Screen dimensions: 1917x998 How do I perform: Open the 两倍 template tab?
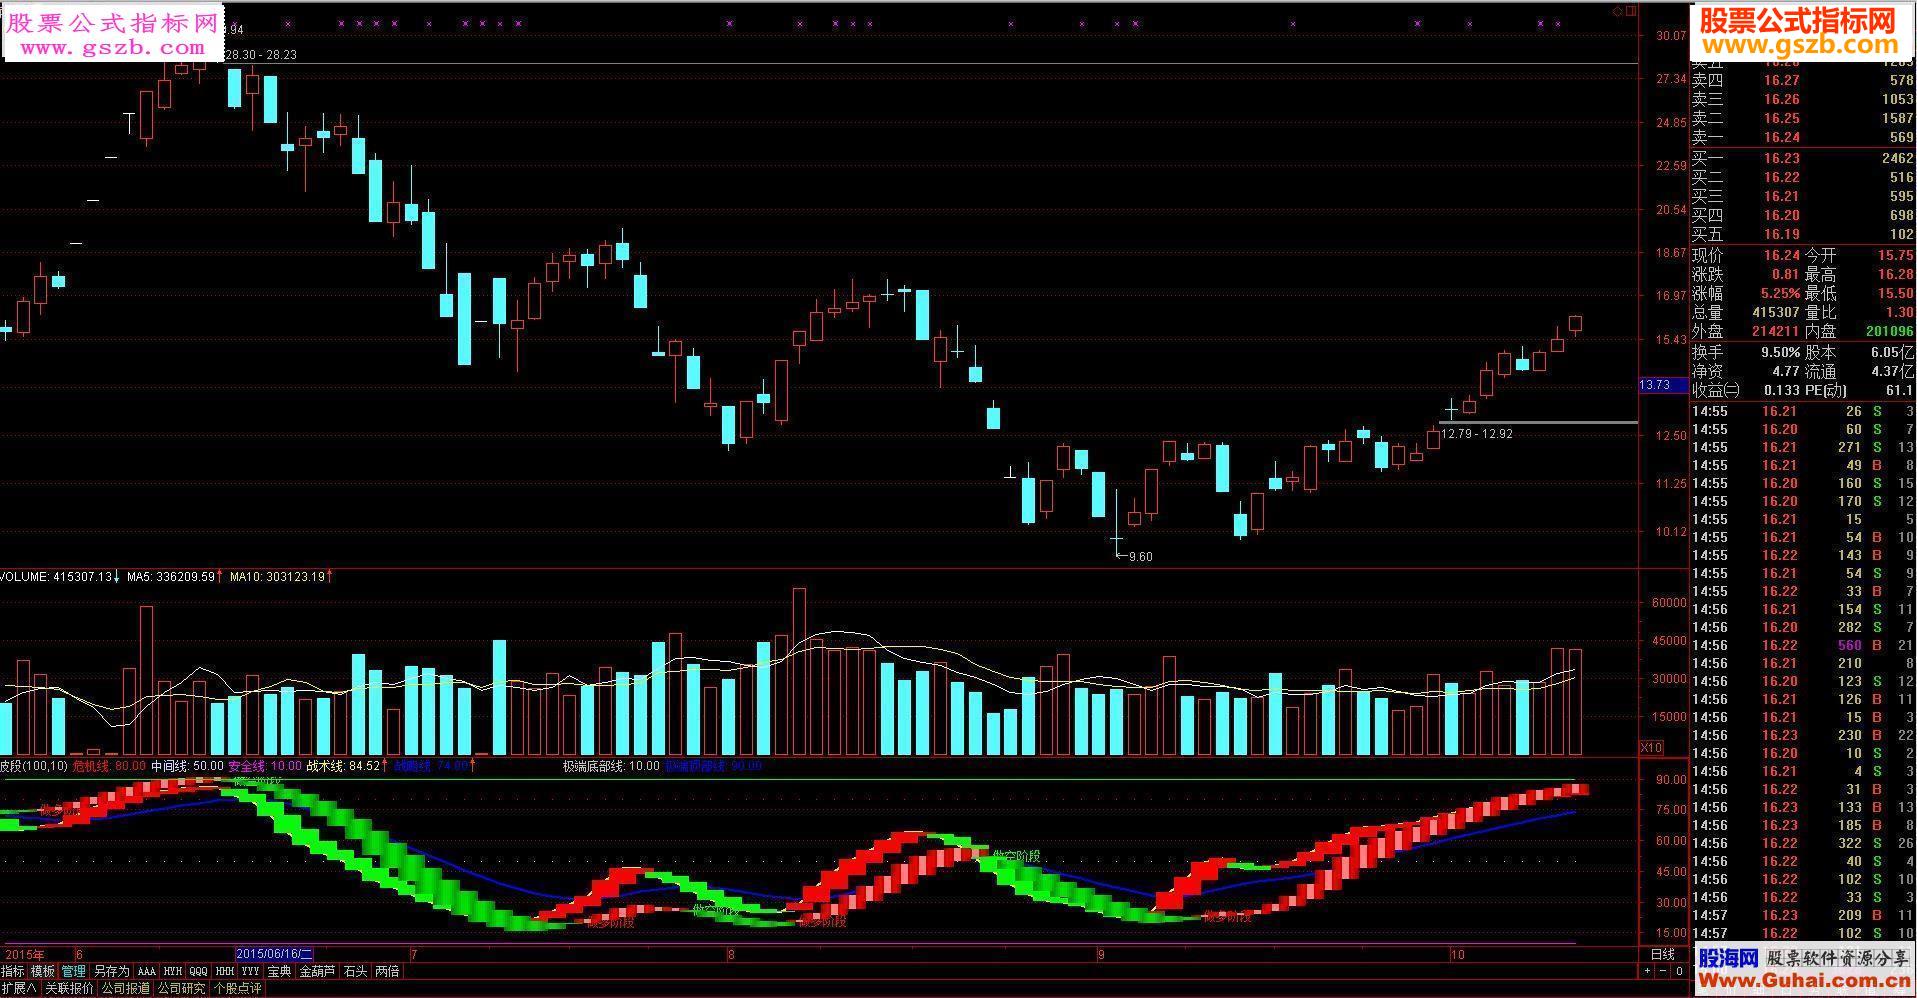pyautogui.click(x=387, y=971)
